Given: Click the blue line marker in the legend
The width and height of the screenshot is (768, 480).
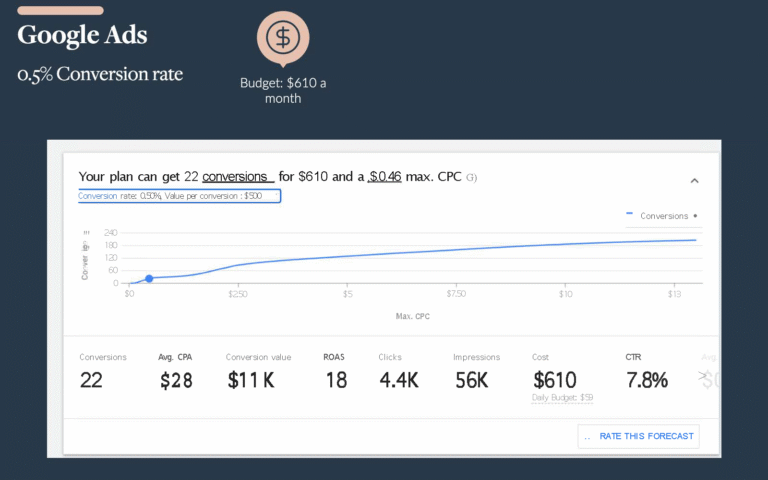Looking at the screenshot, I should (629, 214).
